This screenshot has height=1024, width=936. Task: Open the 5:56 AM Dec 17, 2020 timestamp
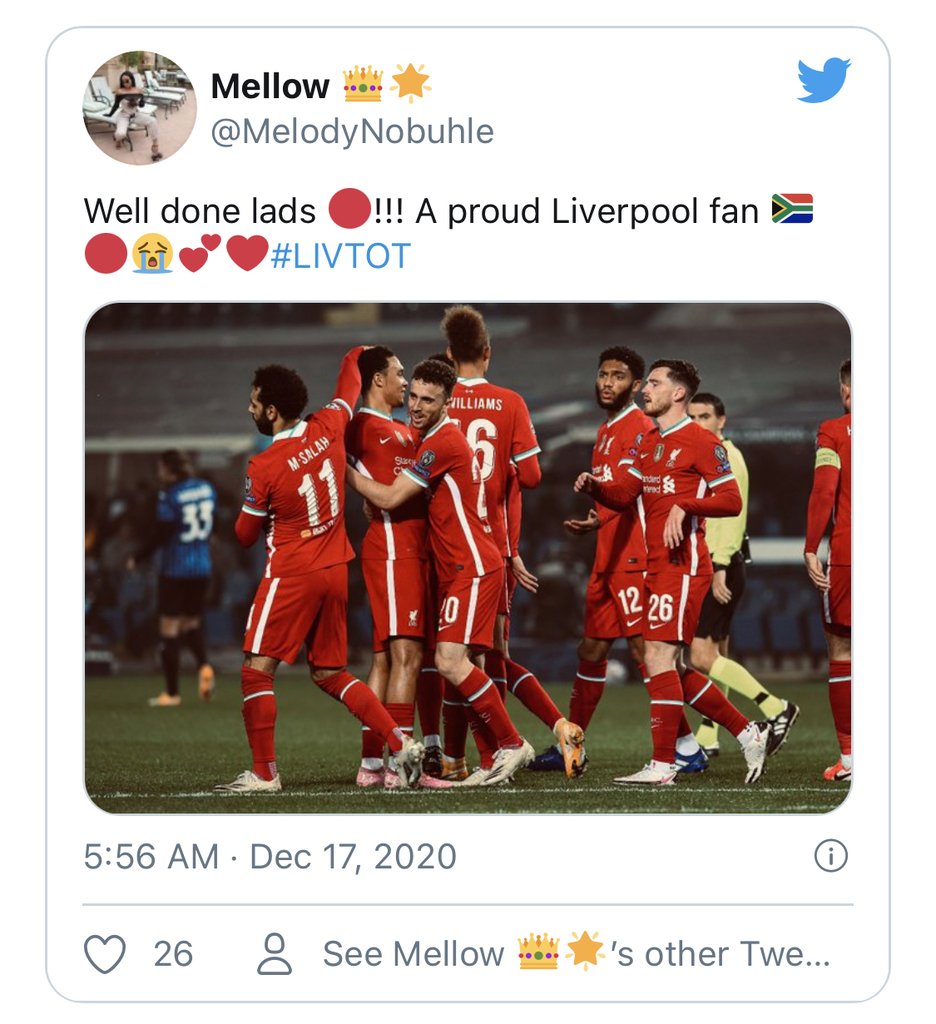point(270,856)
